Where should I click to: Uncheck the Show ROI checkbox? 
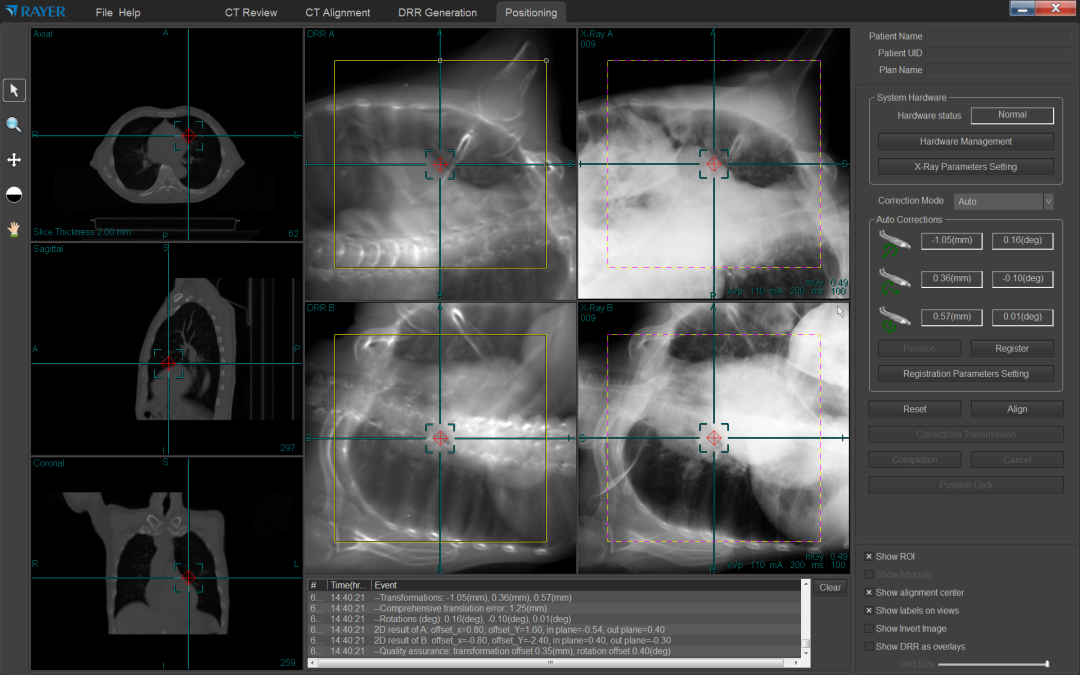click(869, 557)
